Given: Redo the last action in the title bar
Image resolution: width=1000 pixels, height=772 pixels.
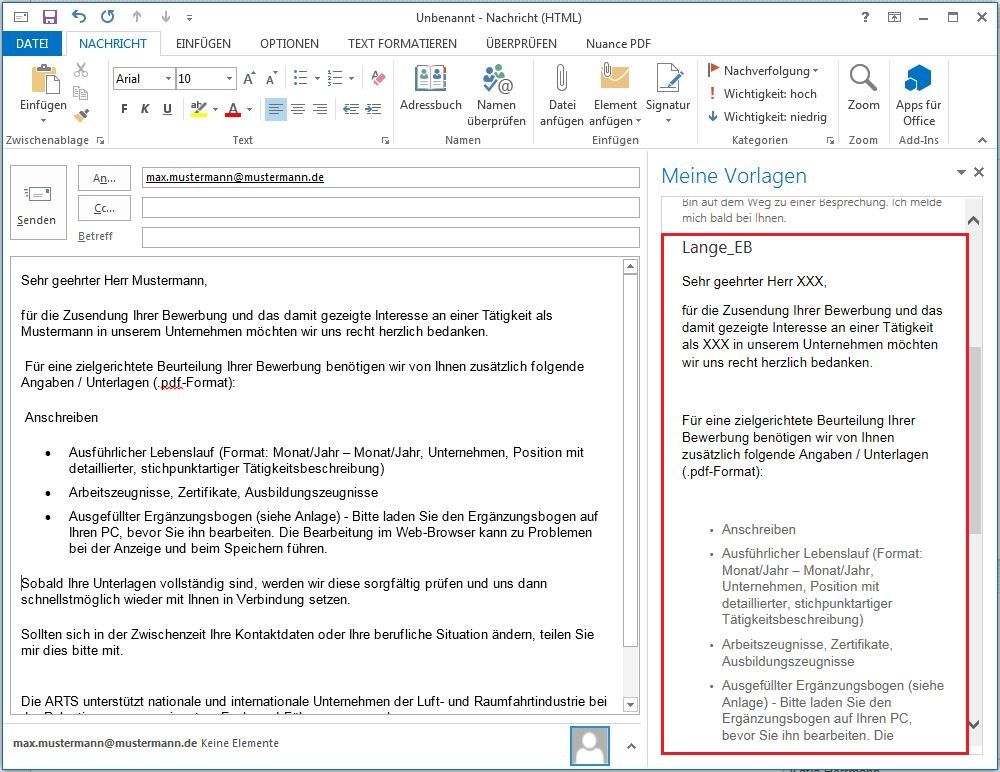Looking at the screenshot, I should [x=108, y=17].
